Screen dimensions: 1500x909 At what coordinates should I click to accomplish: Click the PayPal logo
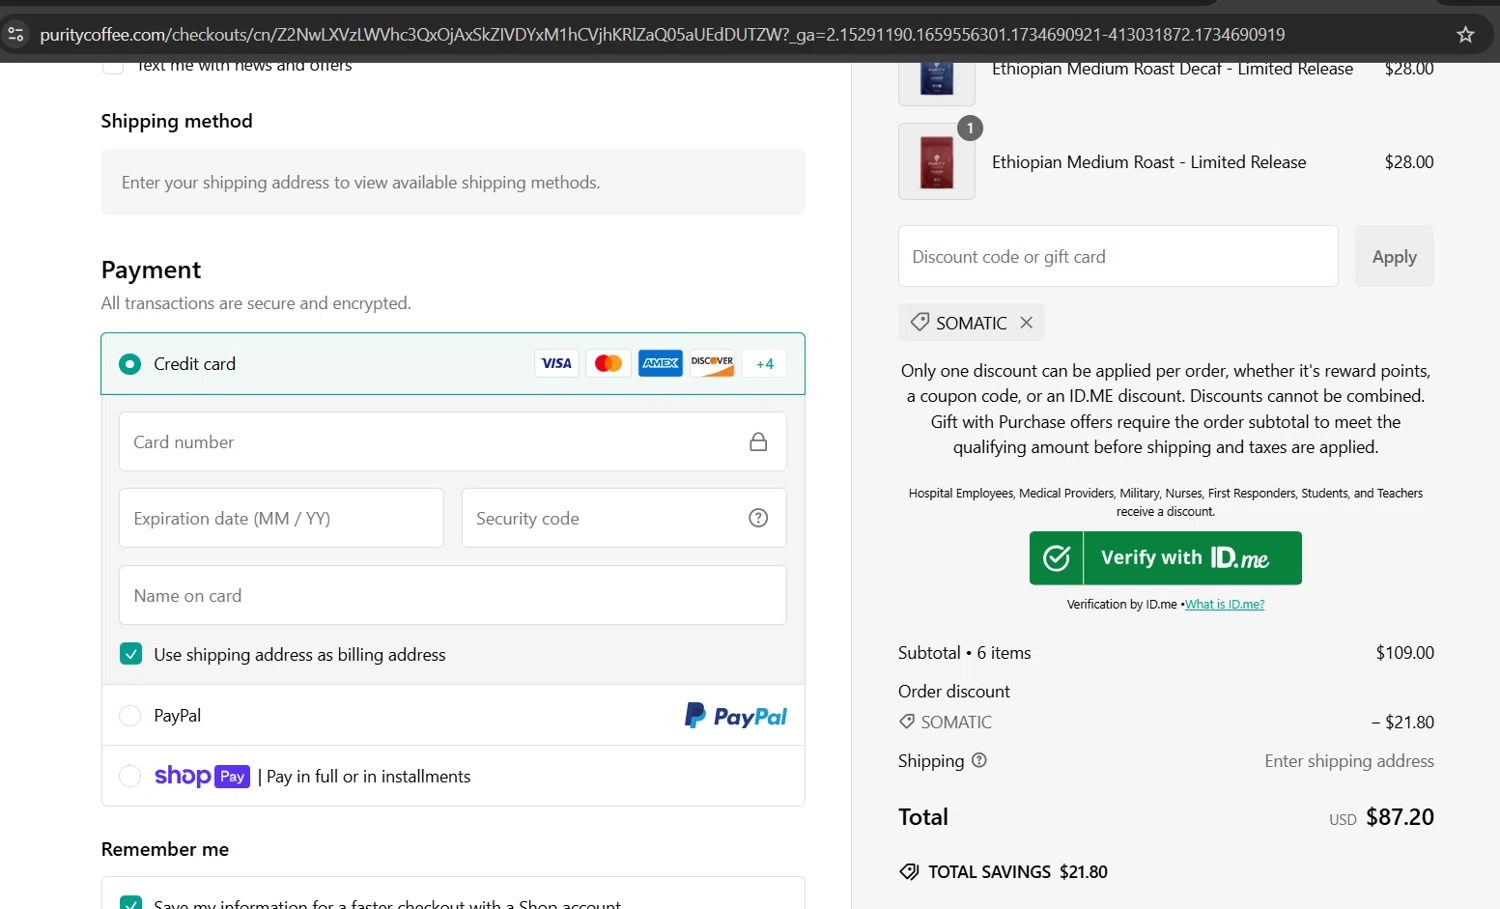coord(735,716)
